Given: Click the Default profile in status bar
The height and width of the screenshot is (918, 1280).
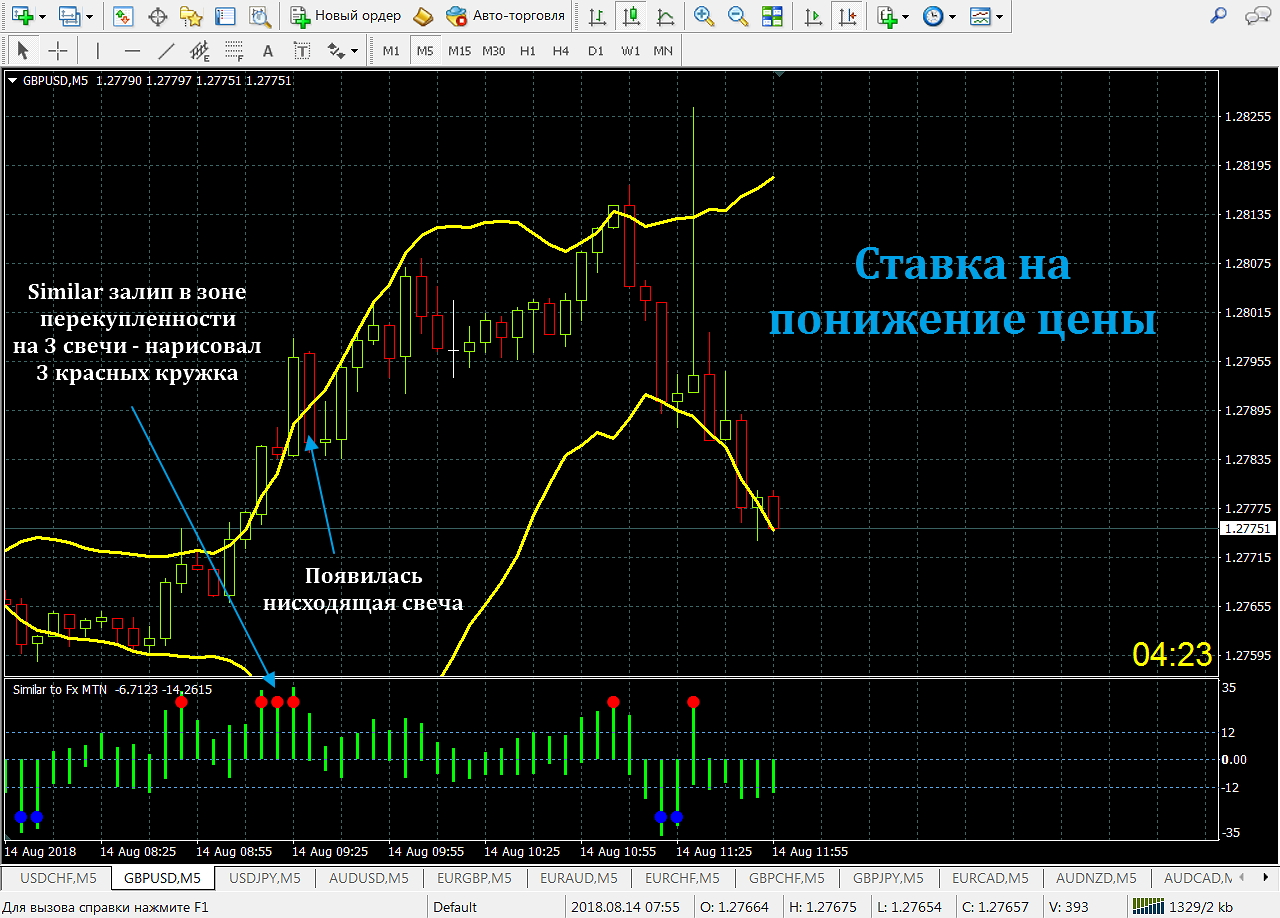Looking at the screenshot, I should 455,907.
